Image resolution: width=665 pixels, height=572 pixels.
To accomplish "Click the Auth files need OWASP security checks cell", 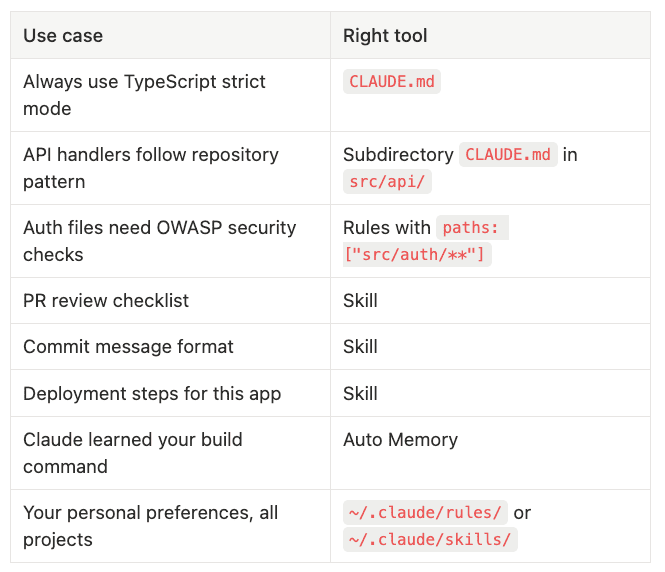I will coord(170,241).
